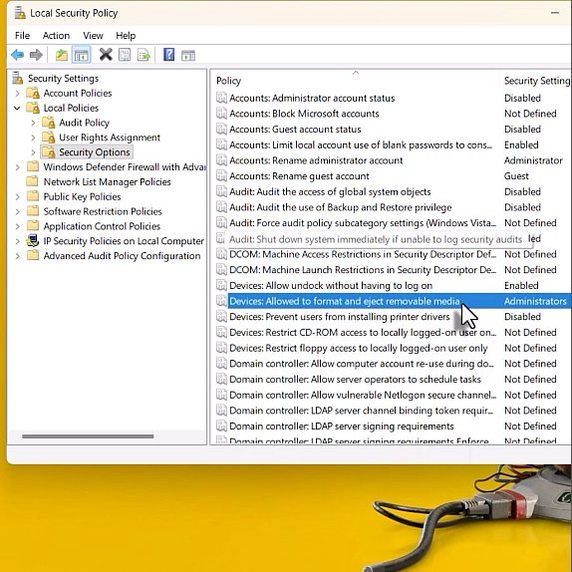The height and width of the screenshot is (572, 572).
Task: Click icon beside Accounts: Rename guest account
Action: coord(221,176)
